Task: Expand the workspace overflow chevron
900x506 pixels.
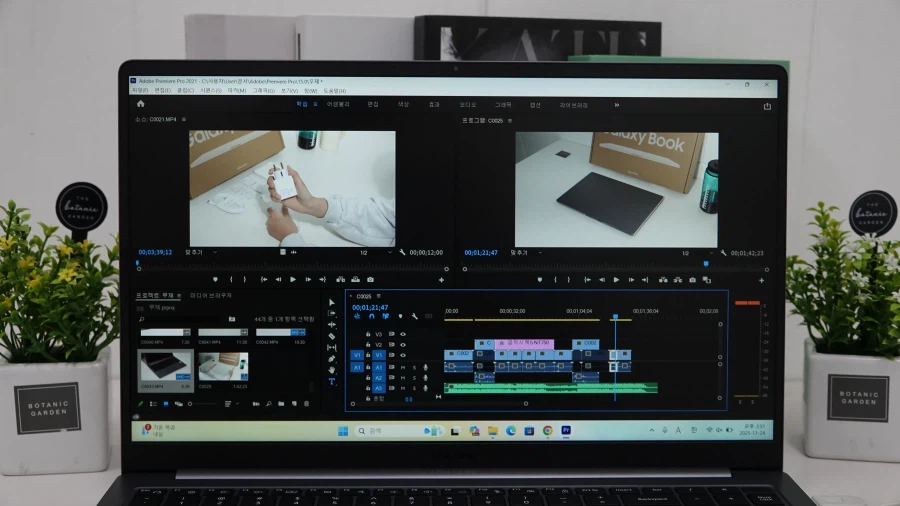Action: point(616,104)
